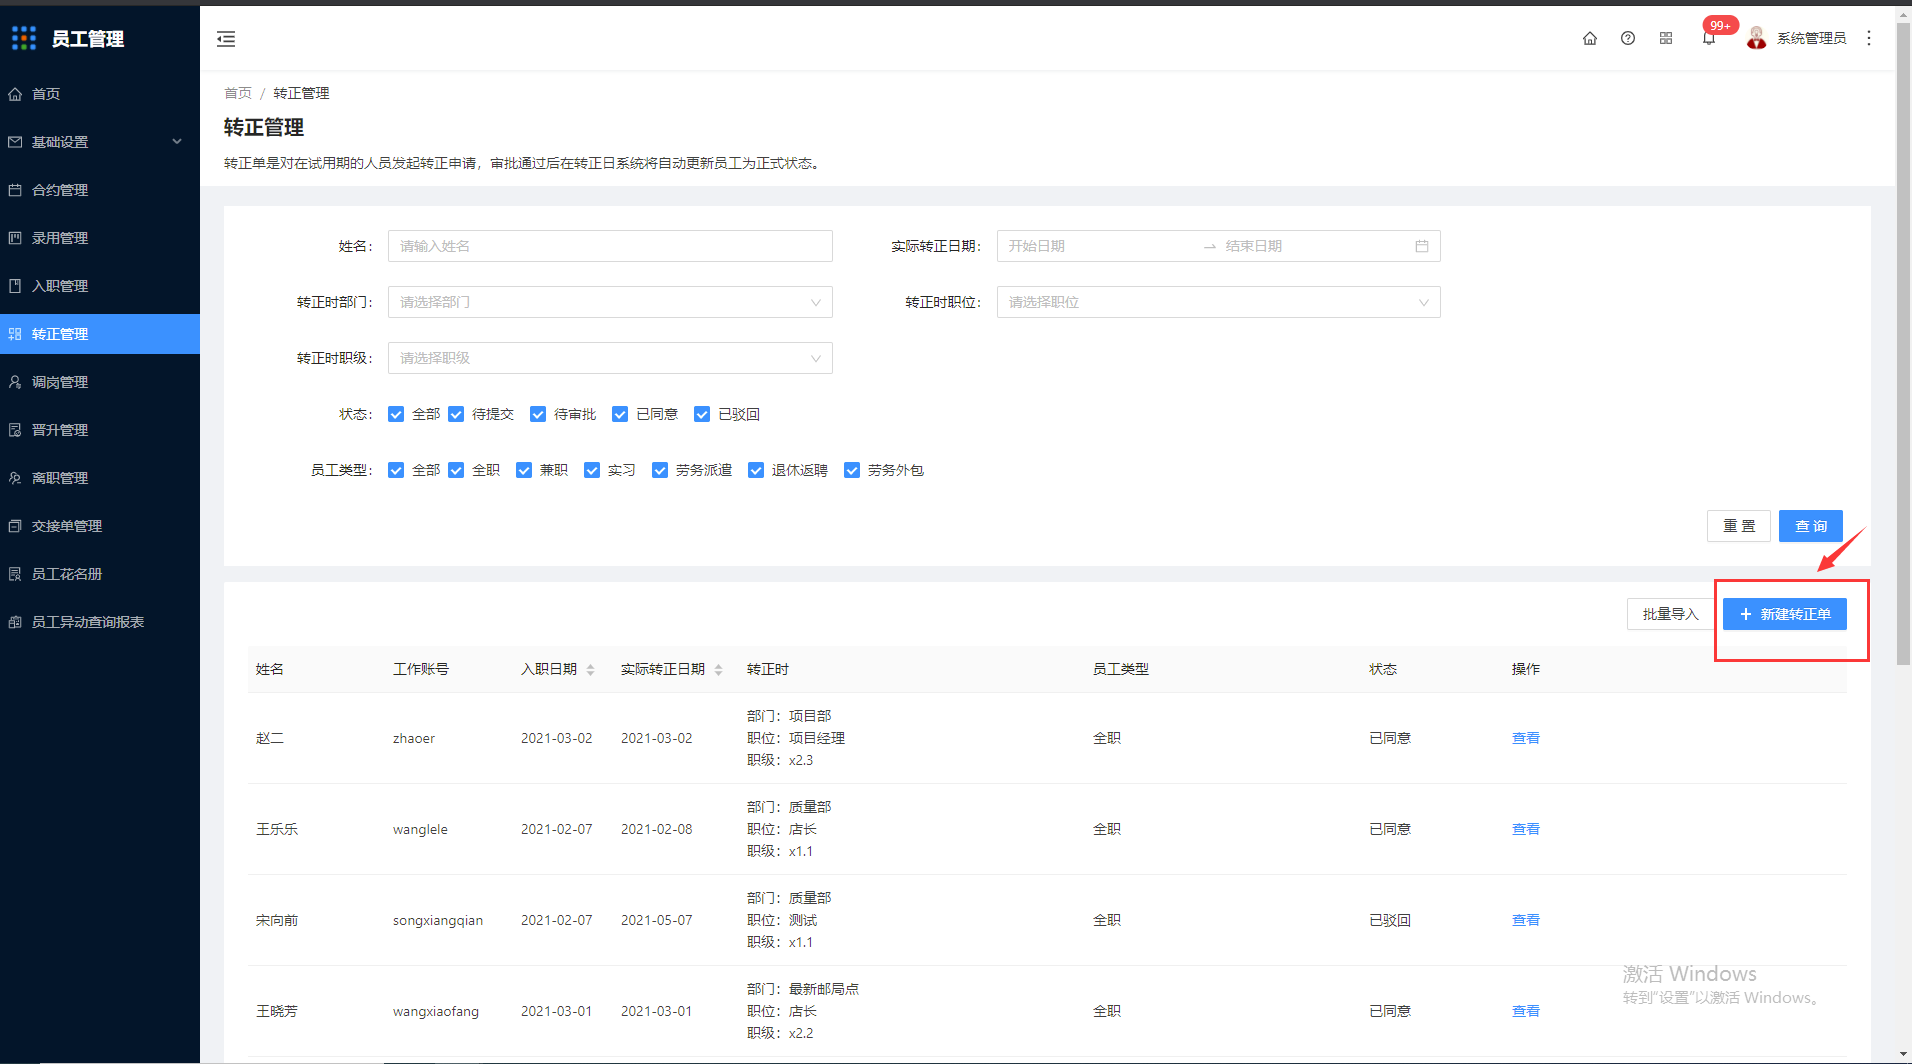1912x1064 pixels.
Task: Click the 入职管理 sidebar icon
Action: point(15,286)
